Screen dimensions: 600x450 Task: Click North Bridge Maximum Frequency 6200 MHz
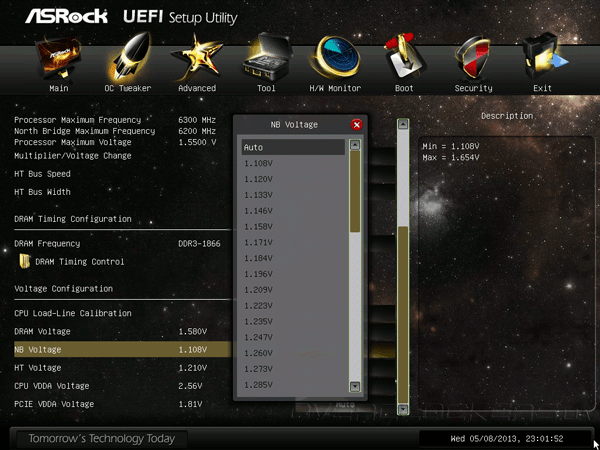(197, 131)
